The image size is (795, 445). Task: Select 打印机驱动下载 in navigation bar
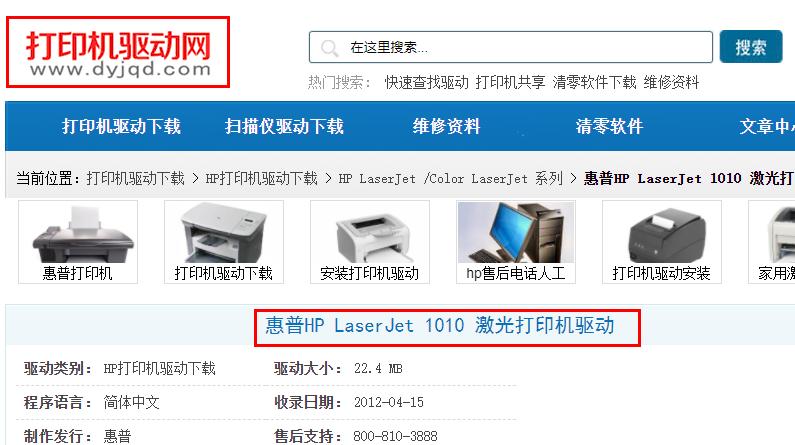tap(121, 126)
